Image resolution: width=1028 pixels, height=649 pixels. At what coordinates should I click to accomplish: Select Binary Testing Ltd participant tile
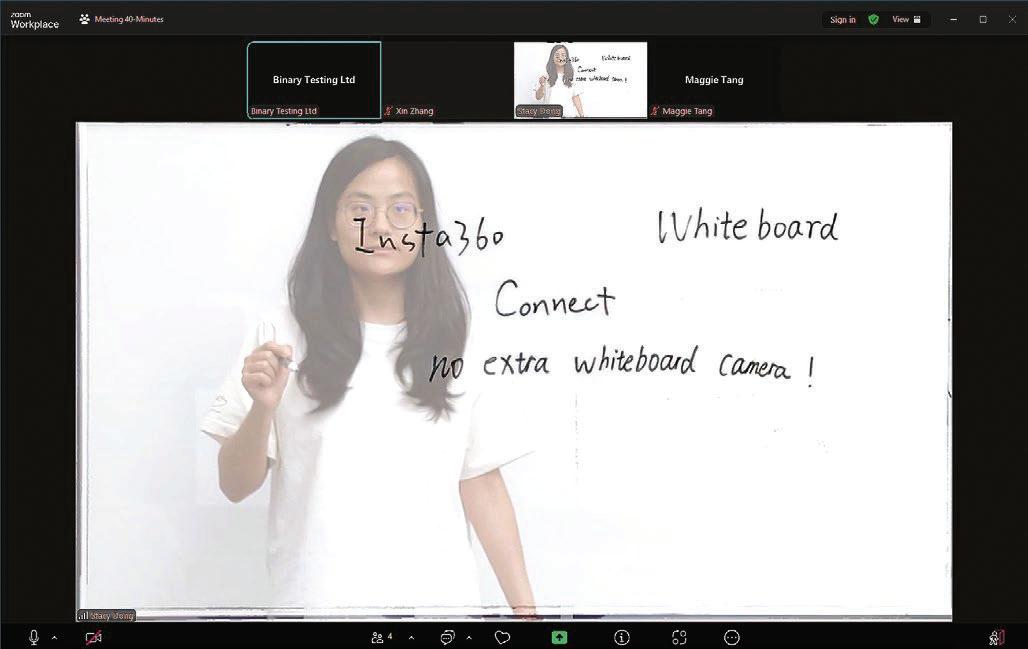(x=314, y=80)
